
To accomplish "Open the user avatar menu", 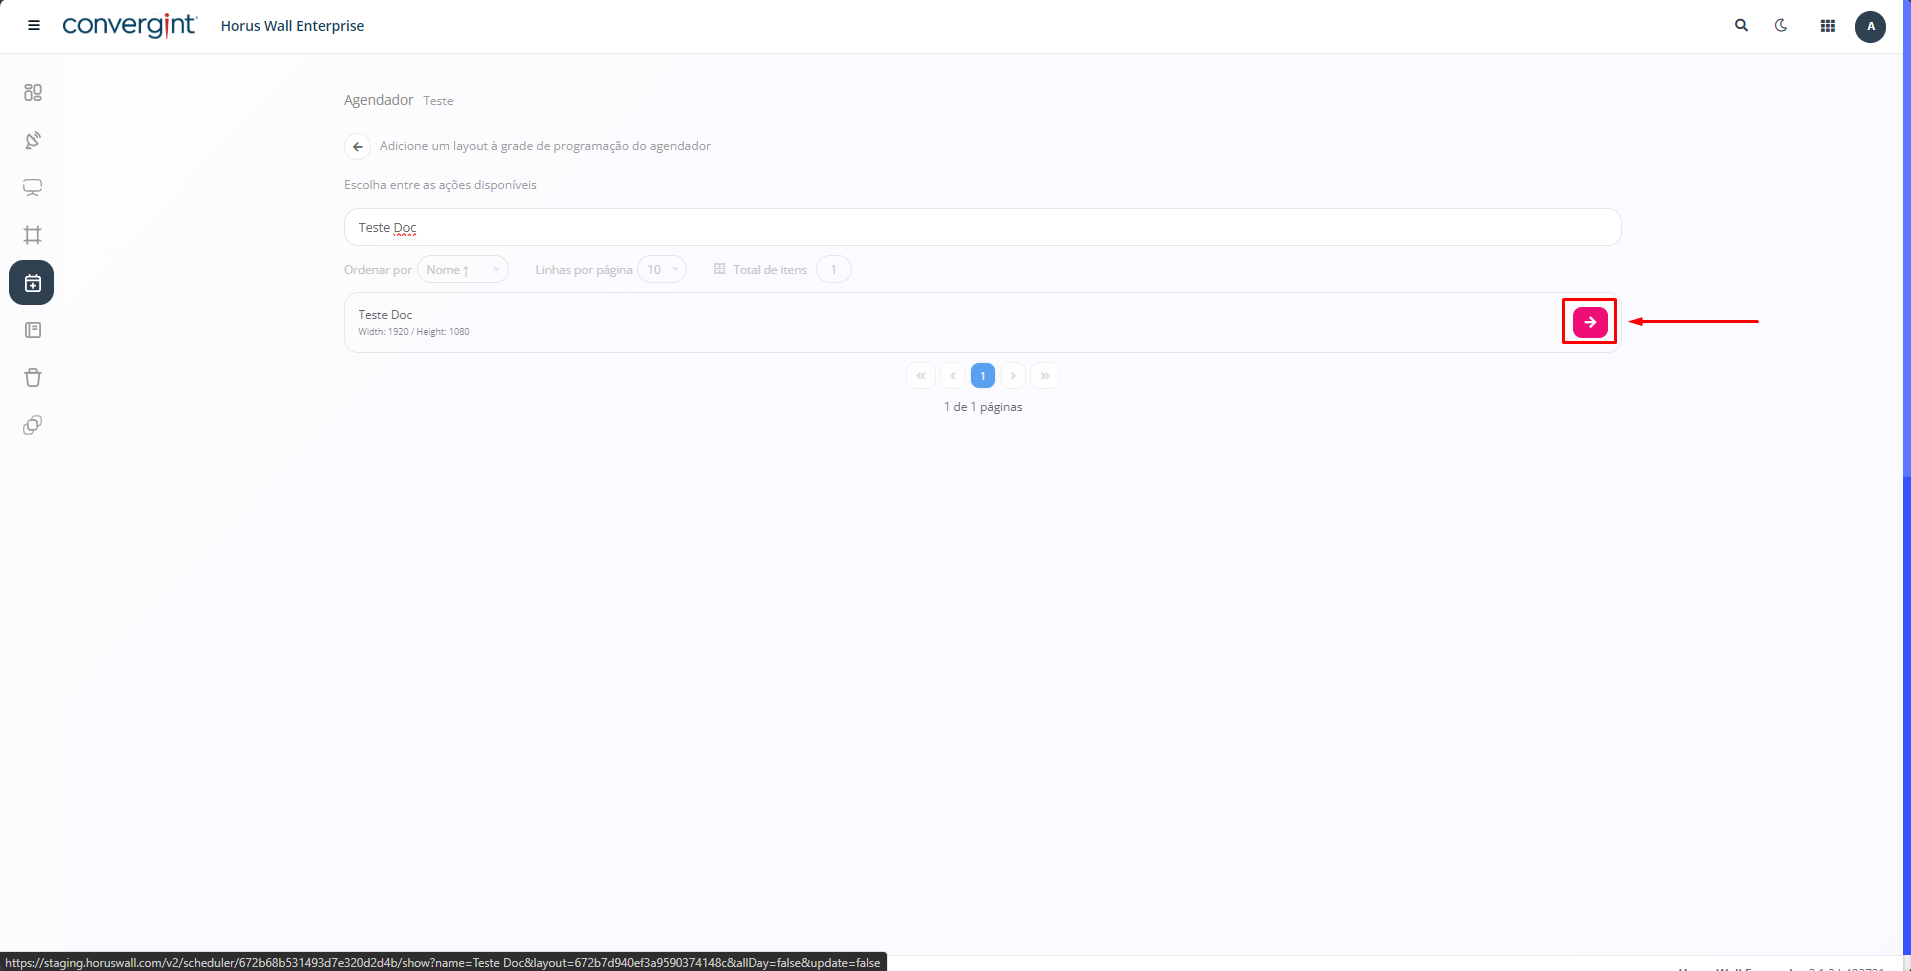I will (1870, 26).
